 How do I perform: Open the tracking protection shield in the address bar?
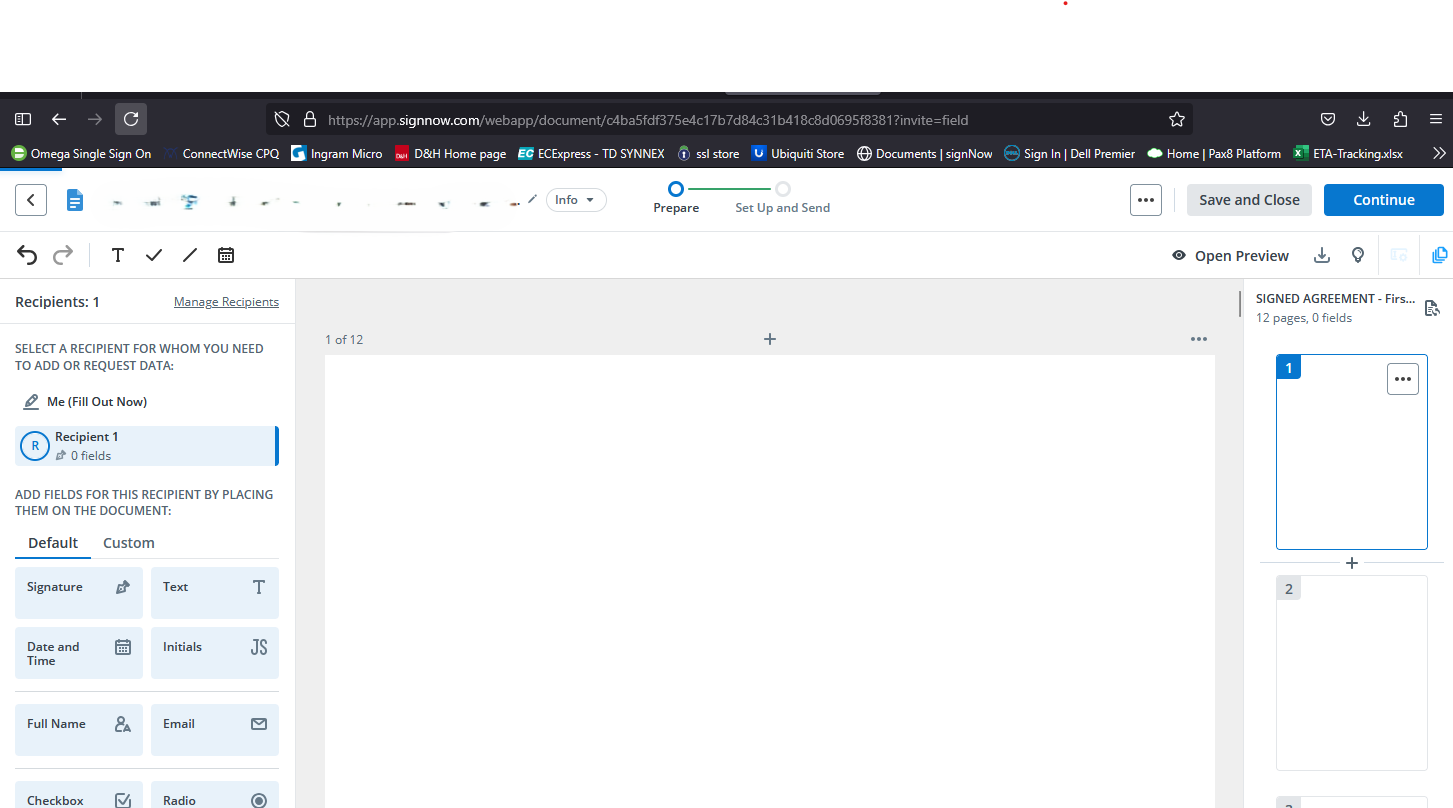[x=282, y=119]
